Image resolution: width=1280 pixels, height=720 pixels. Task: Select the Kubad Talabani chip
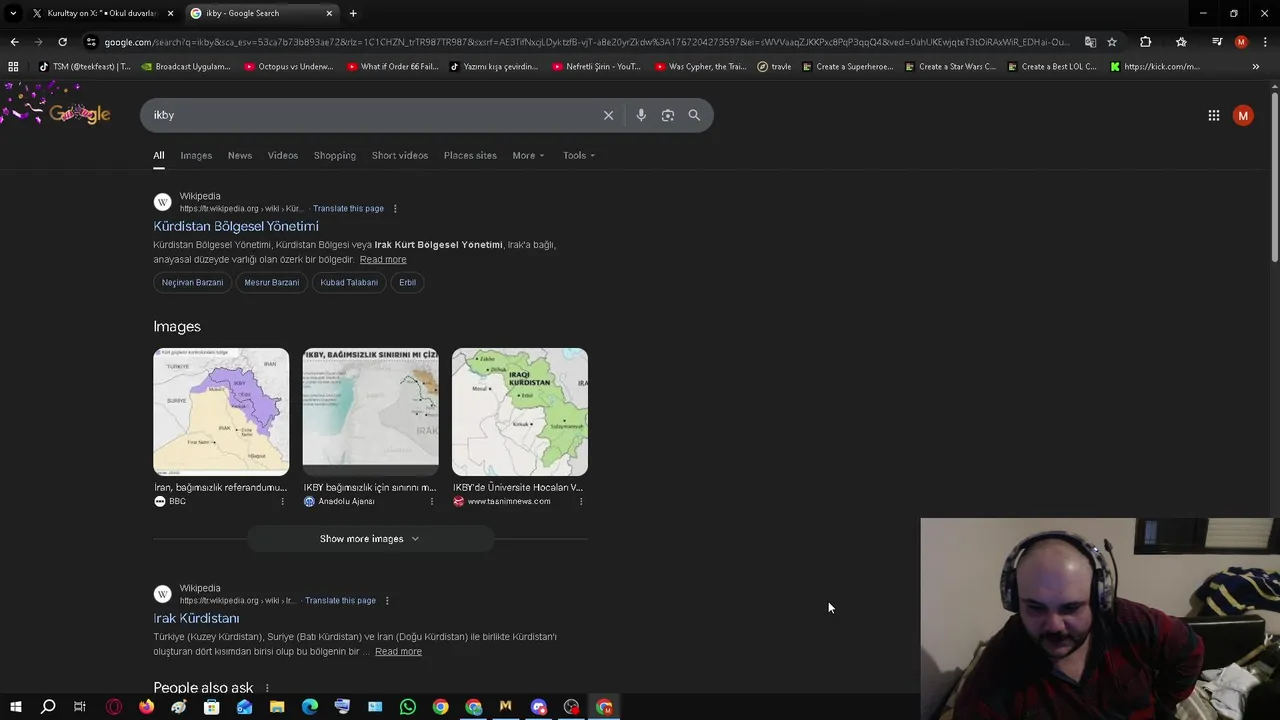pos(349,283)
